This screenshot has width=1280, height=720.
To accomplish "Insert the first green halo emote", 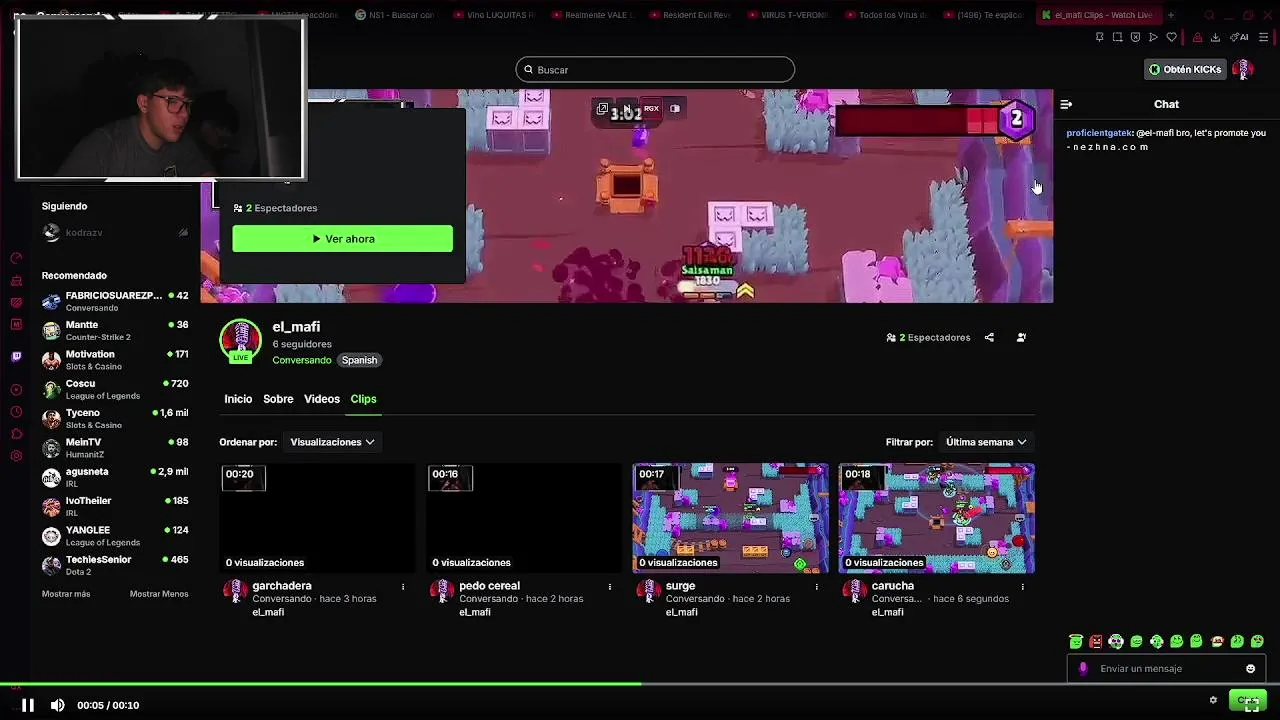I will tap(1076, 642).
